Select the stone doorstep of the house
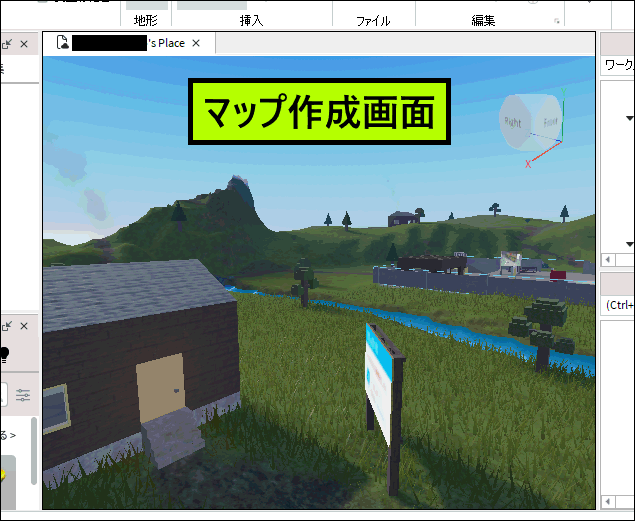 pyautogui.click(x=174, y=437)
